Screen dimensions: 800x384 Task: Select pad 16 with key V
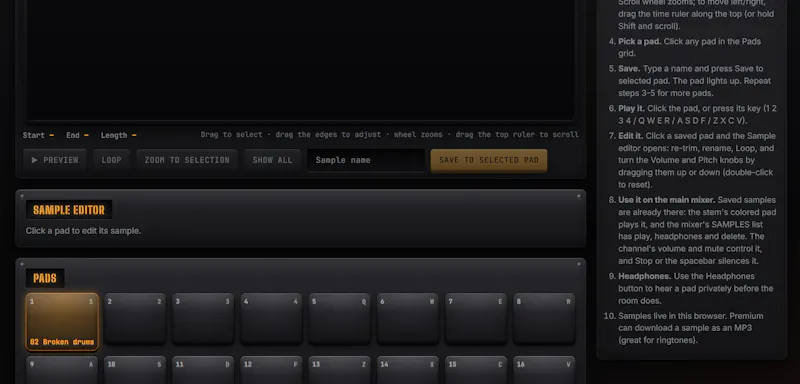pyautogui.click(x=544, y=370)
